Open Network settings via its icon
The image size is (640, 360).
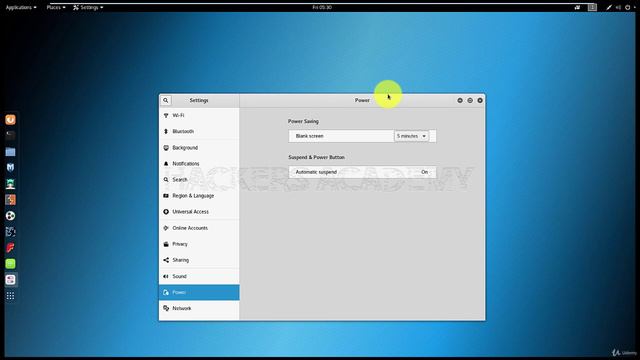tap(166, 308)
